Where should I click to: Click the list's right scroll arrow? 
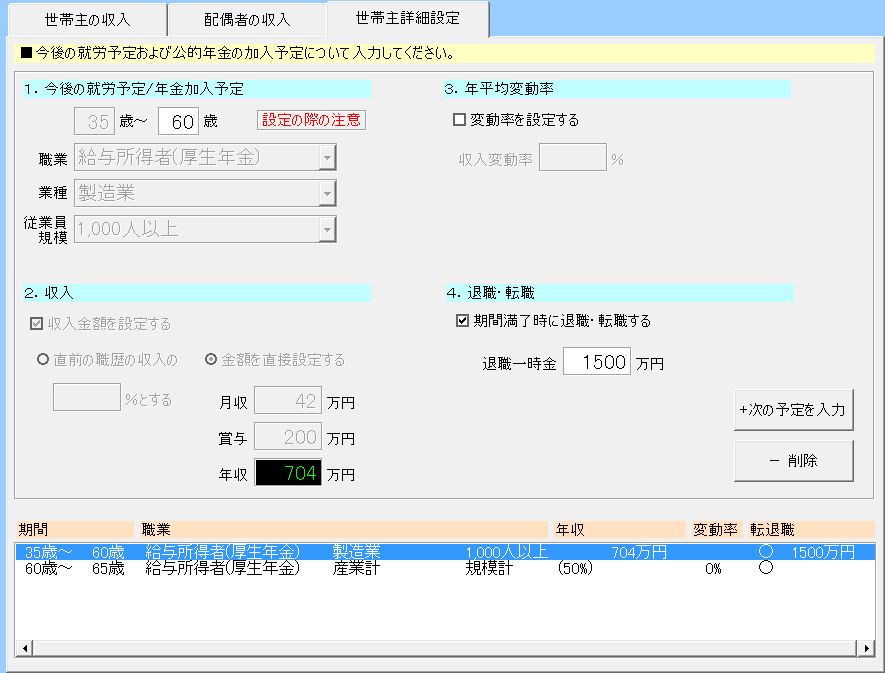[x=866, y=649]
